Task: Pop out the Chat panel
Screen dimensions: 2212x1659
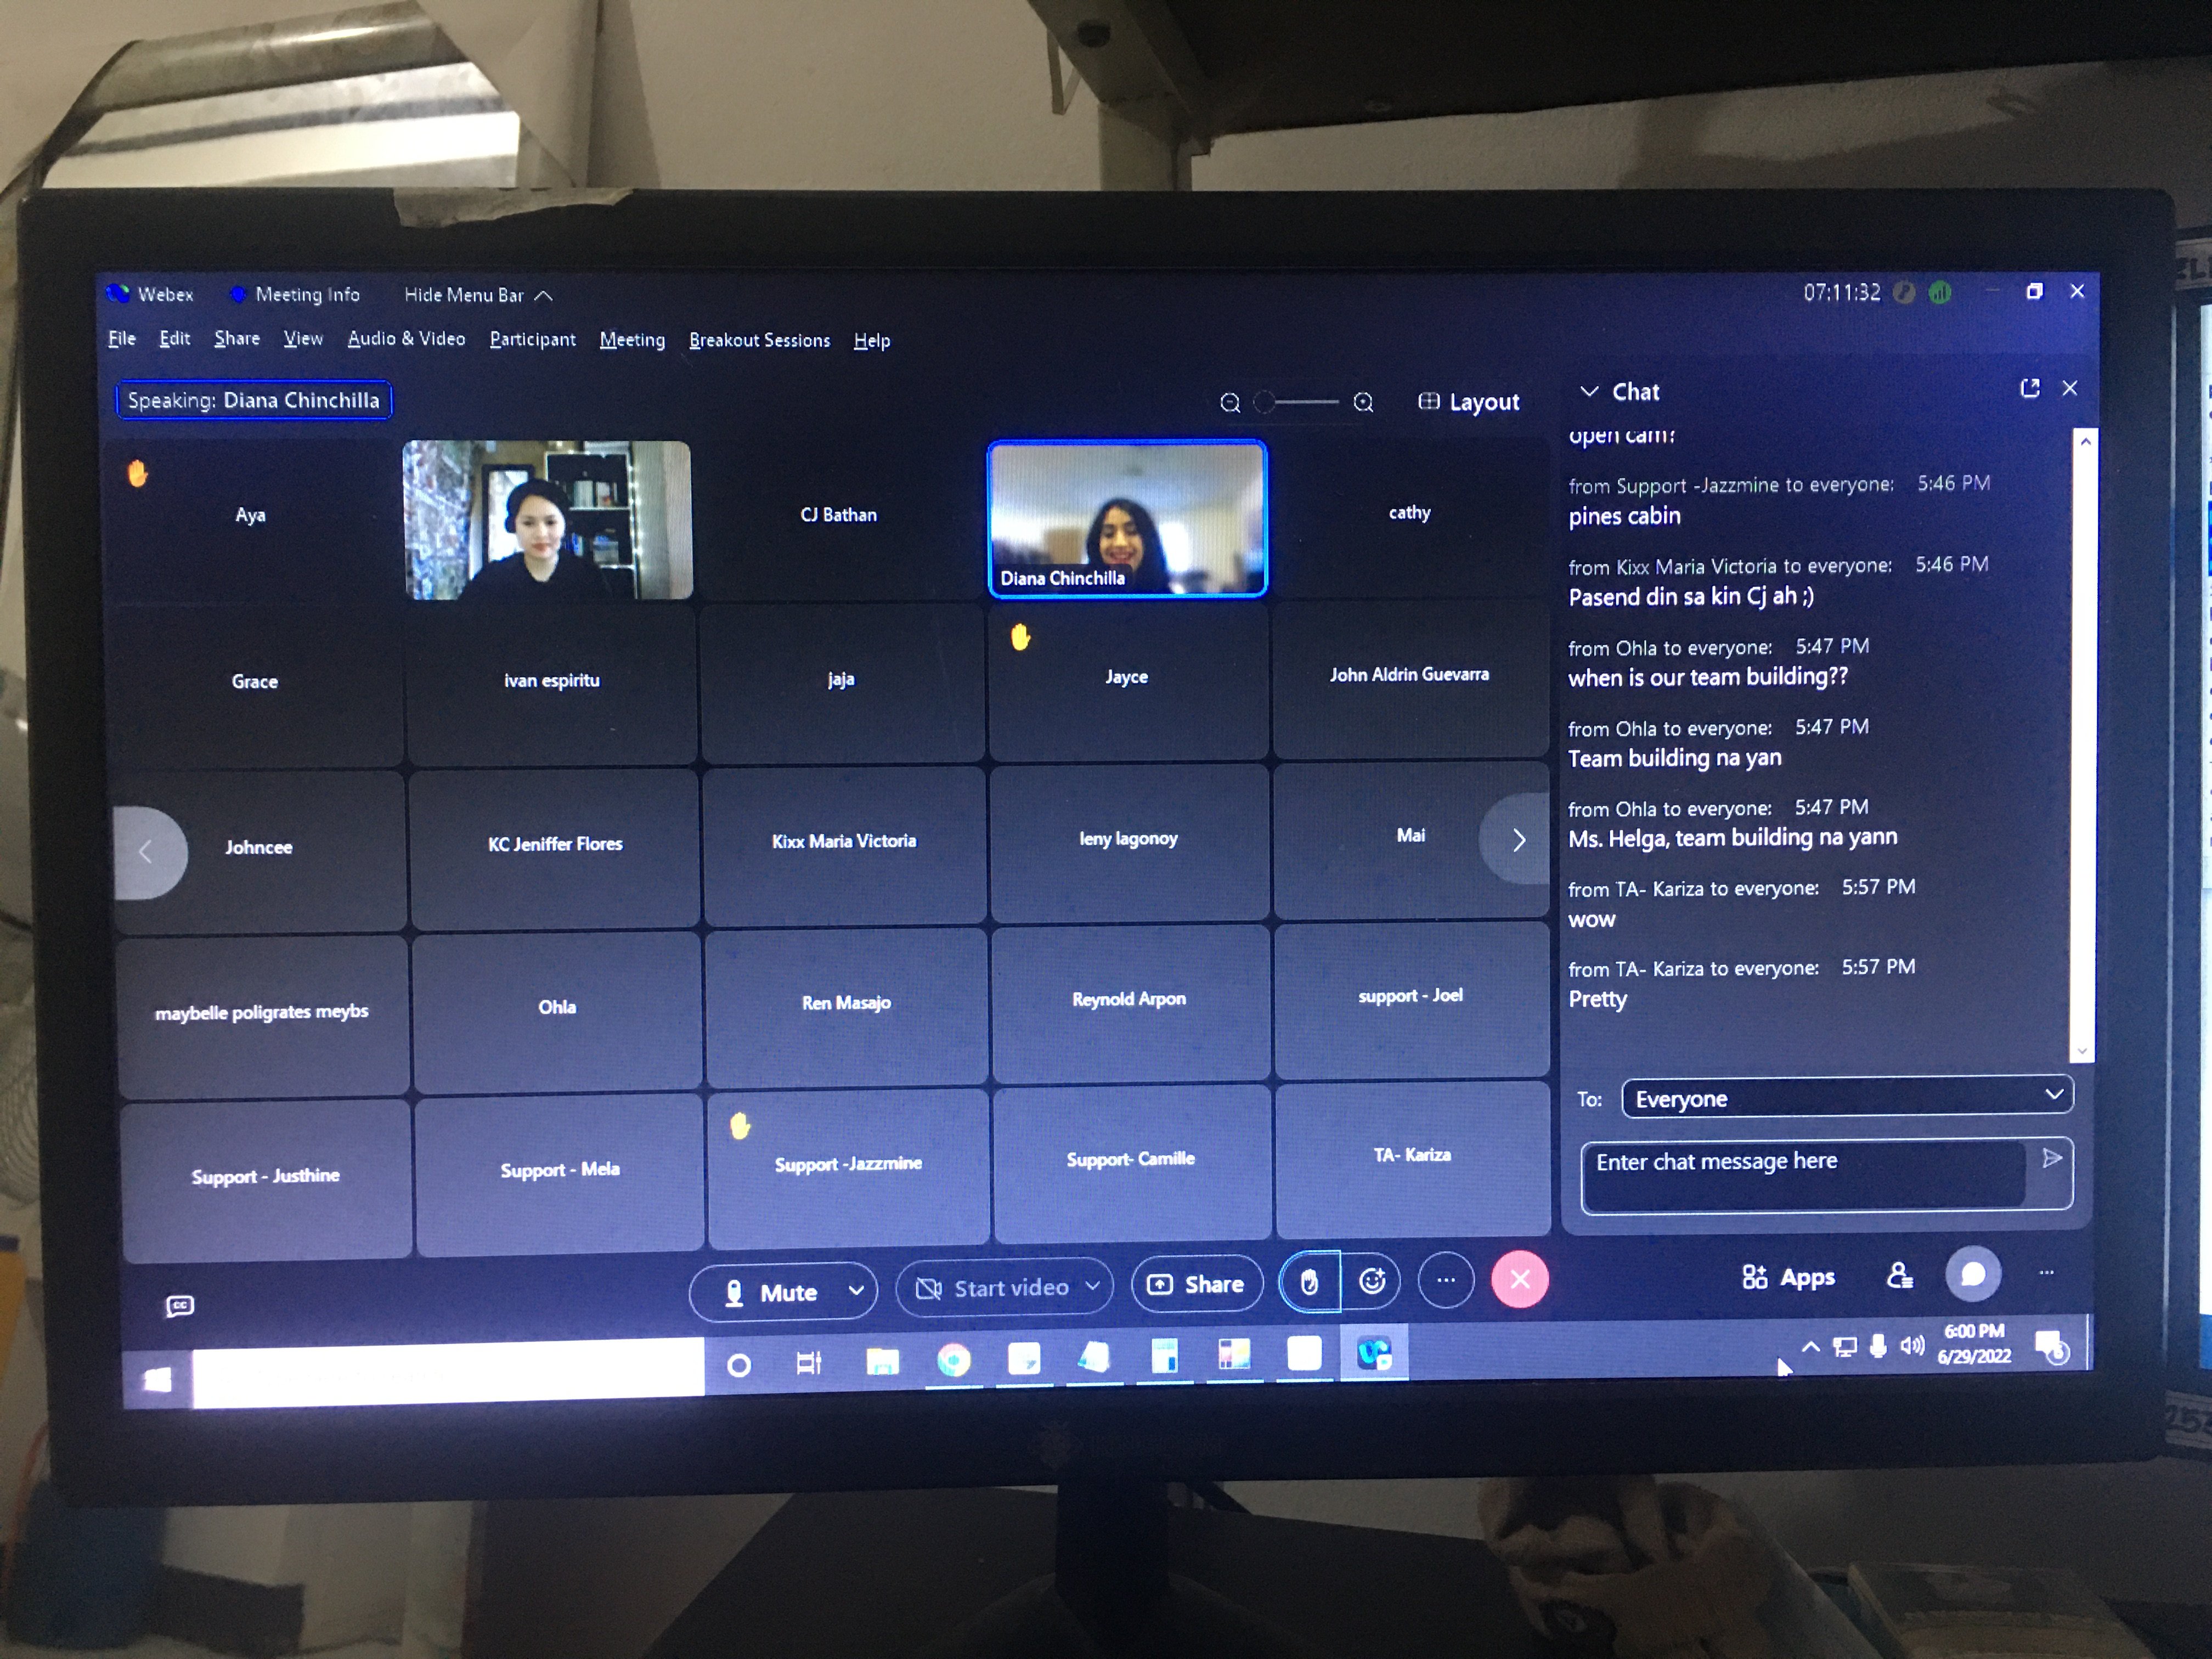Action: (2030, 388)
